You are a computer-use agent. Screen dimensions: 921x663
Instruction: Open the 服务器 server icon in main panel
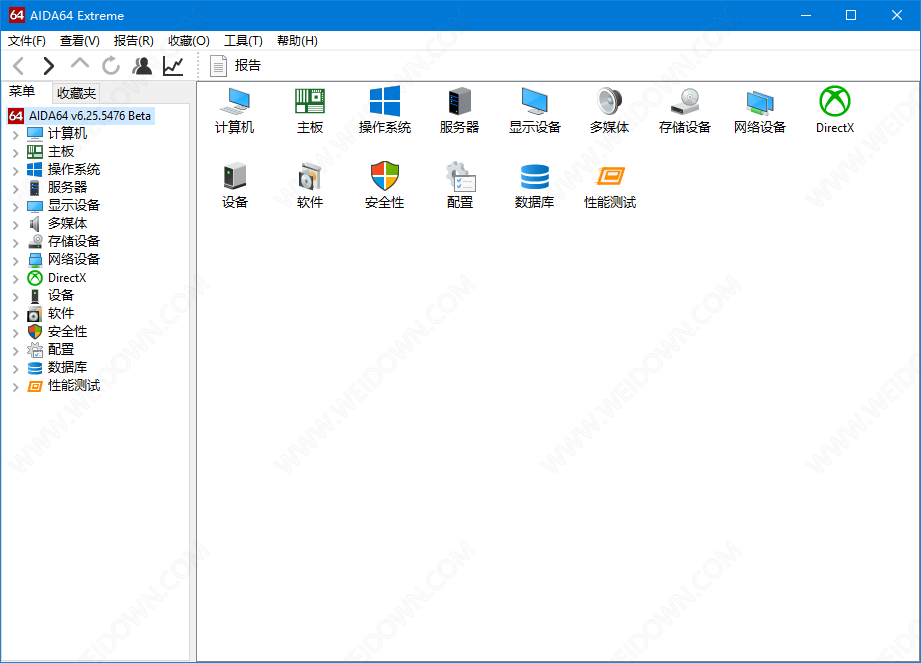[x=459, y=110]
